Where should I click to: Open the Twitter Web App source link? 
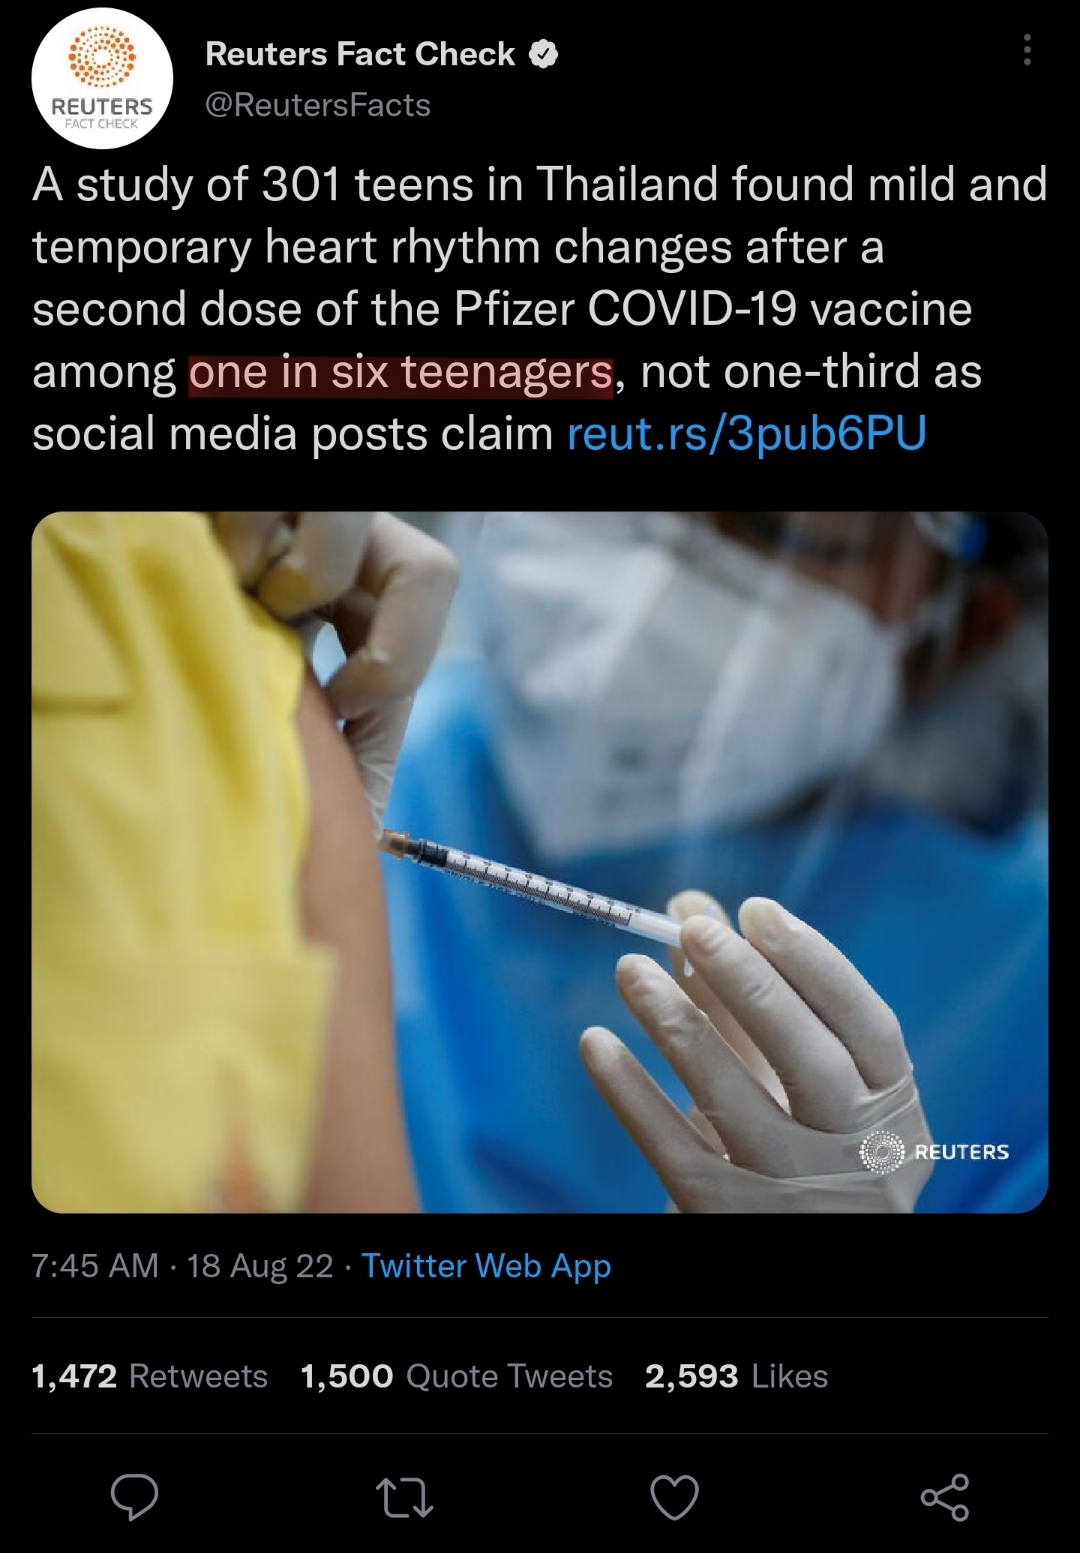486,1266
